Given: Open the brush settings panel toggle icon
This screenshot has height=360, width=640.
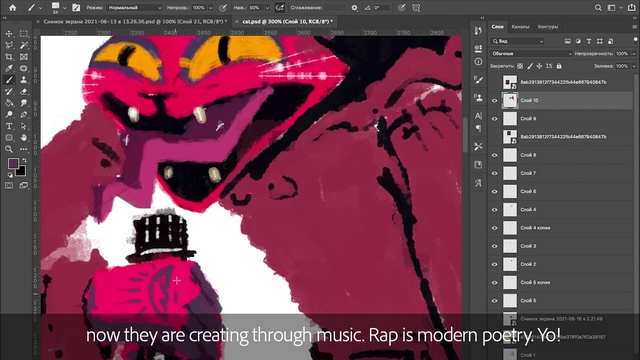Looking at the screenshot, I should 76,7.
